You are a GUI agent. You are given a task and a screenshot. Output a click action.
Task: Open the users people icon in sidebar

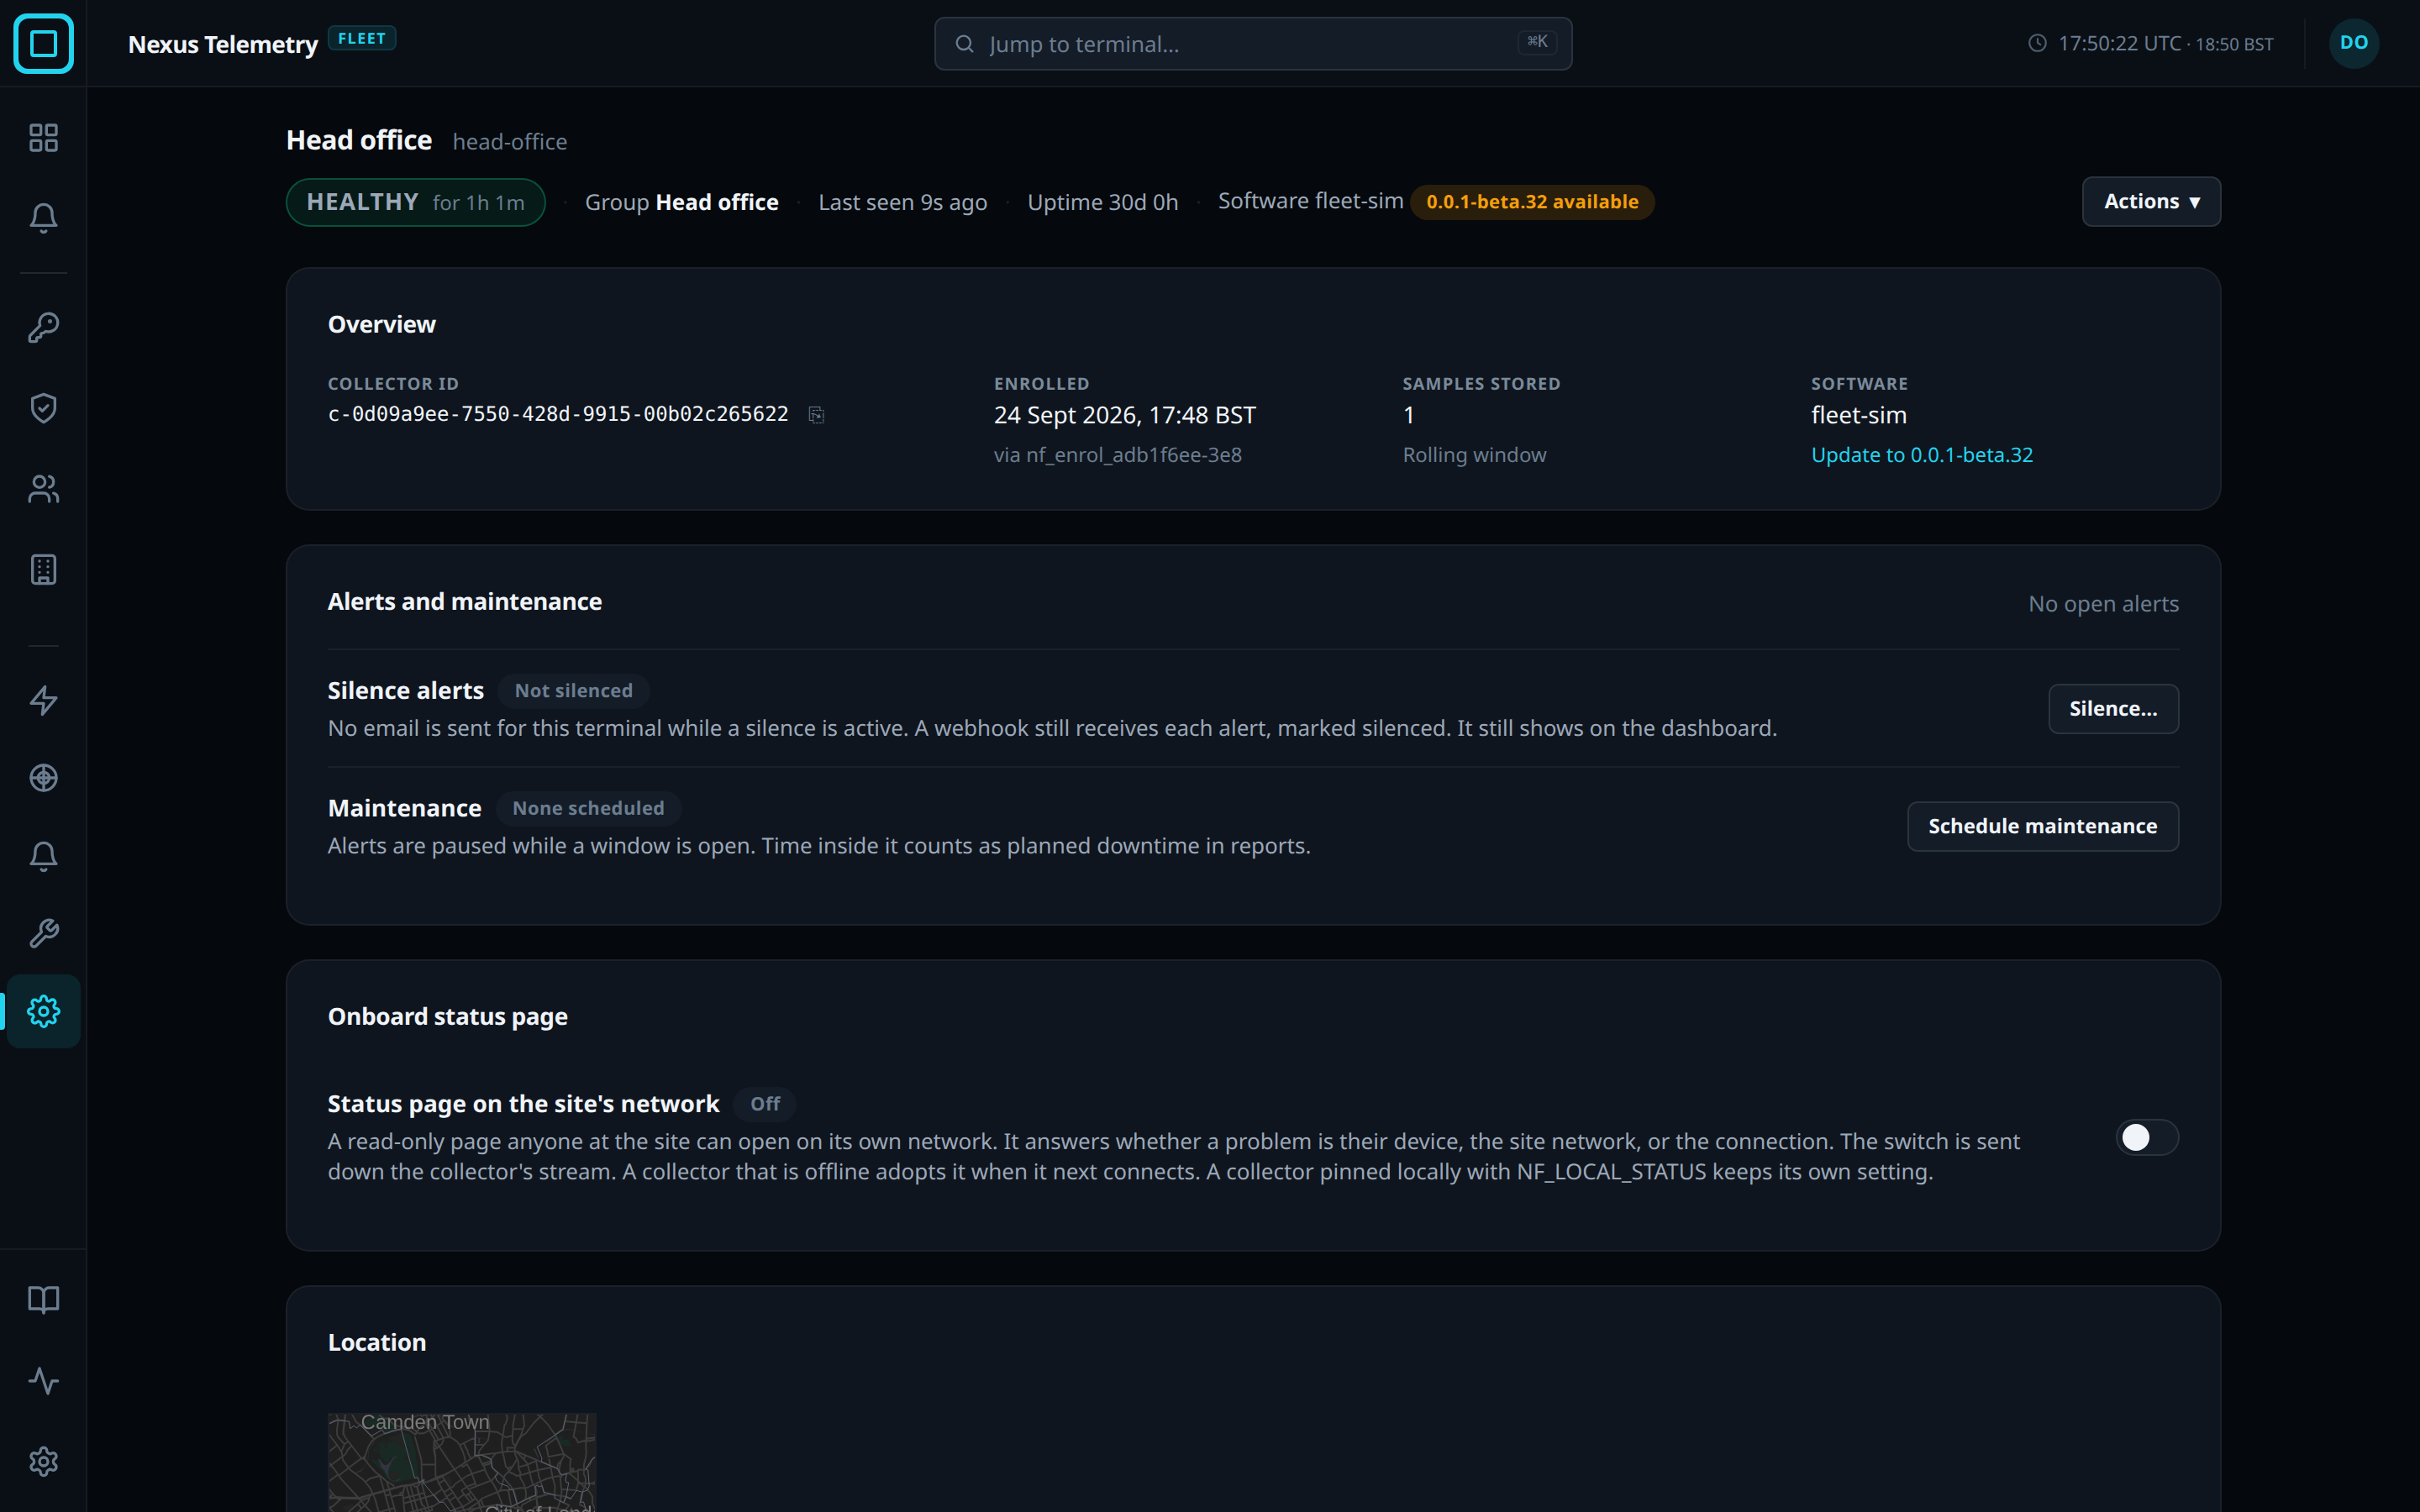coord(43,489)
